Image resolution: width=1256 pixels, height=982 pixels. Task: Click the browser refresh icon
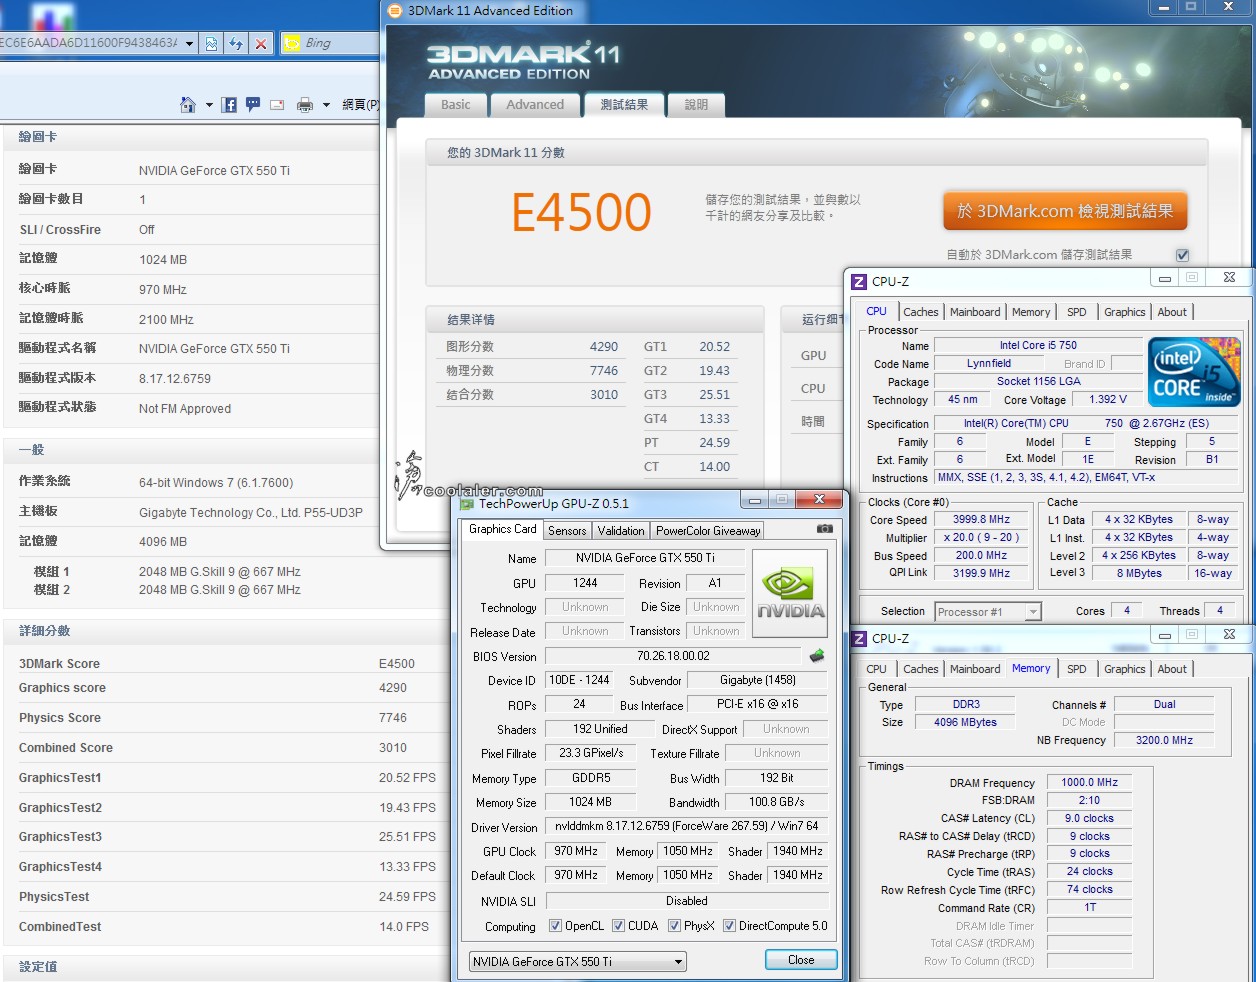pyautogui.click(x=236, y=43)
